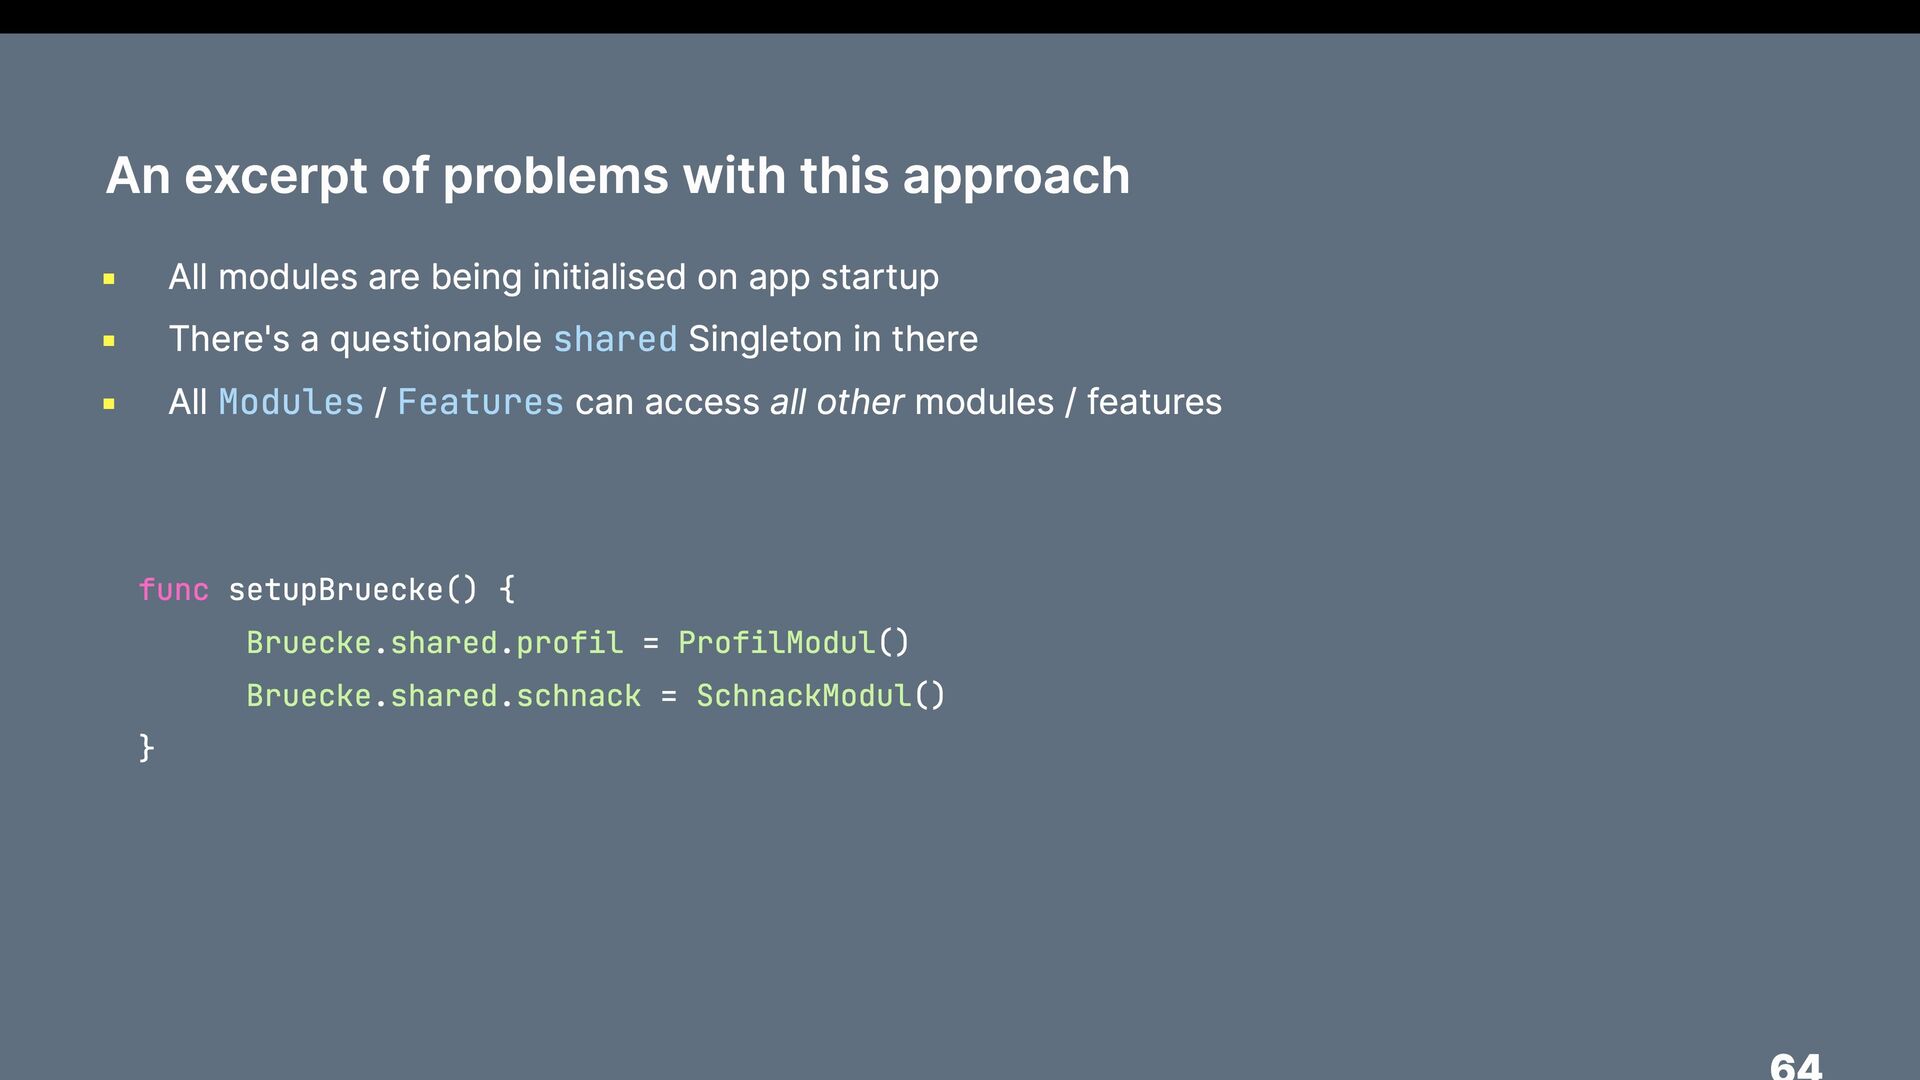The image size is (1920, 1080).
Task: Click the highlighted word Modules
Action: pyautogui.click(x=291, y=402)
